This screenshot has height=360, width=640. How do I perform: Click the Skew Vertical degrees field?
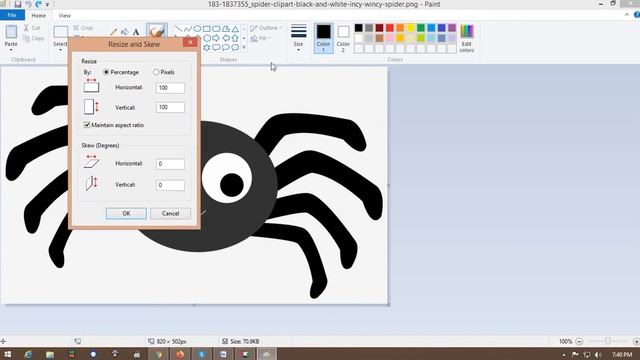(x=170, y=185)
